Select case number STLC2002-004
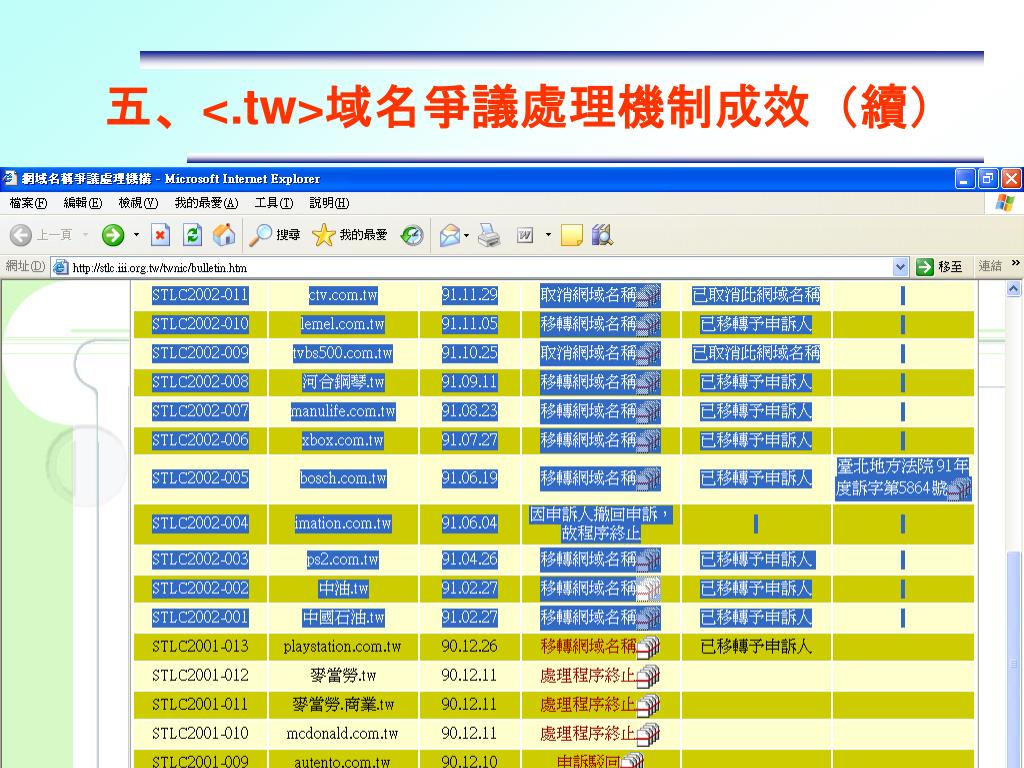Image resolution: width=1024 pixels, height=768 pixels. click(200, 523)
